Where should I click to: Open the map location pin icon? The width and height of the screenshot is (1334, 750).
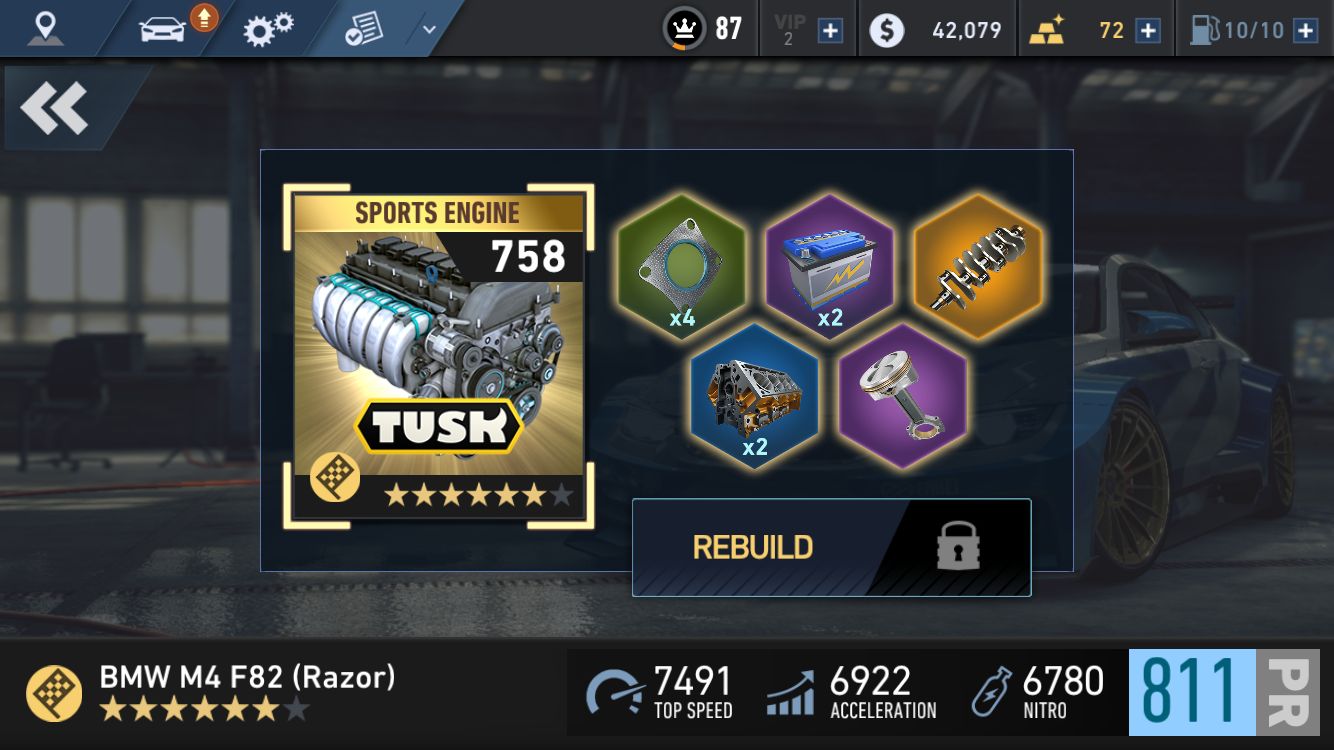point(44,28)
